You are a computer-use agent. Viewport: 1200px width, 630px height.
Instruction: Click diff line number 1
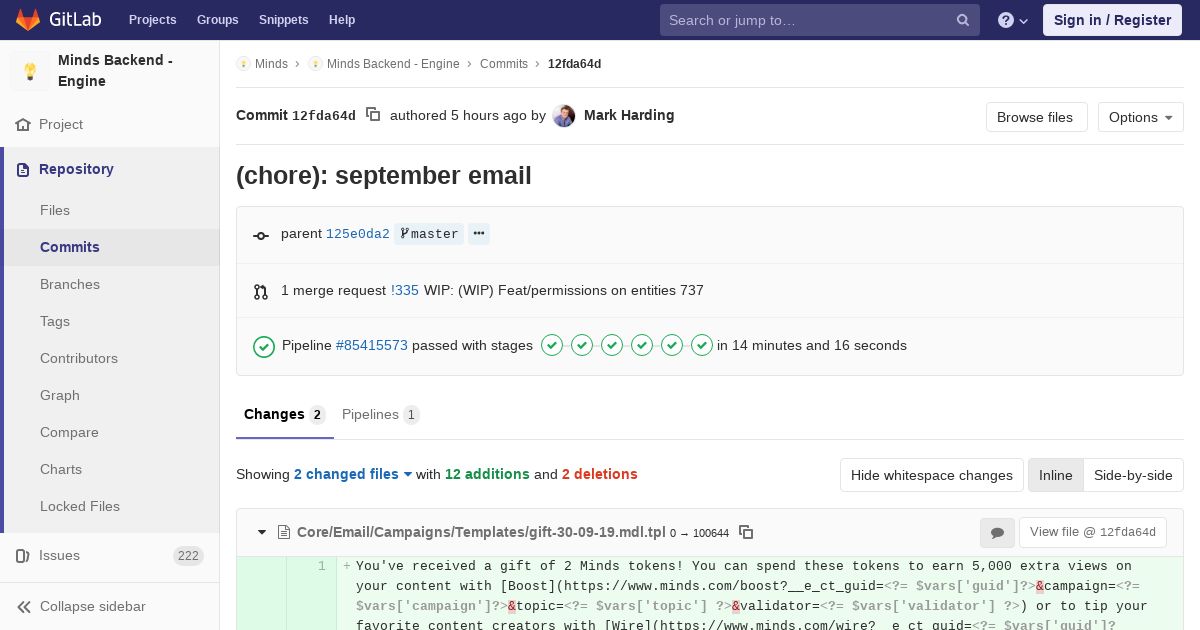[x=322, y=566]
